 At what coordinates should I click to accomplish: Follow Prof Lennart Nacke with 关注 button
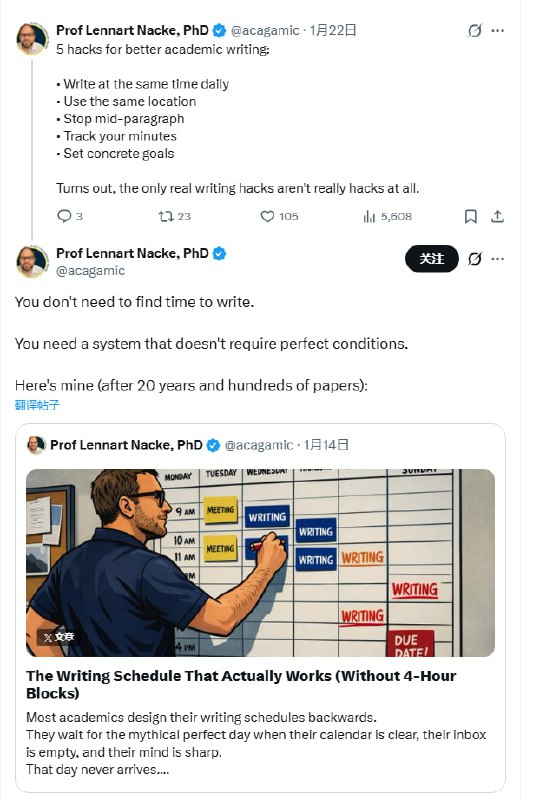click(432, 259)
